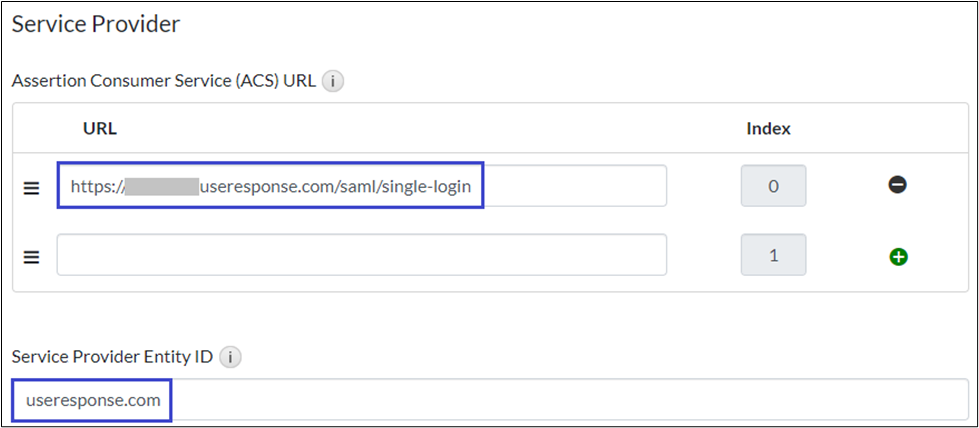Click info icon next to Service Provider Entity ID

pos(231,356)
